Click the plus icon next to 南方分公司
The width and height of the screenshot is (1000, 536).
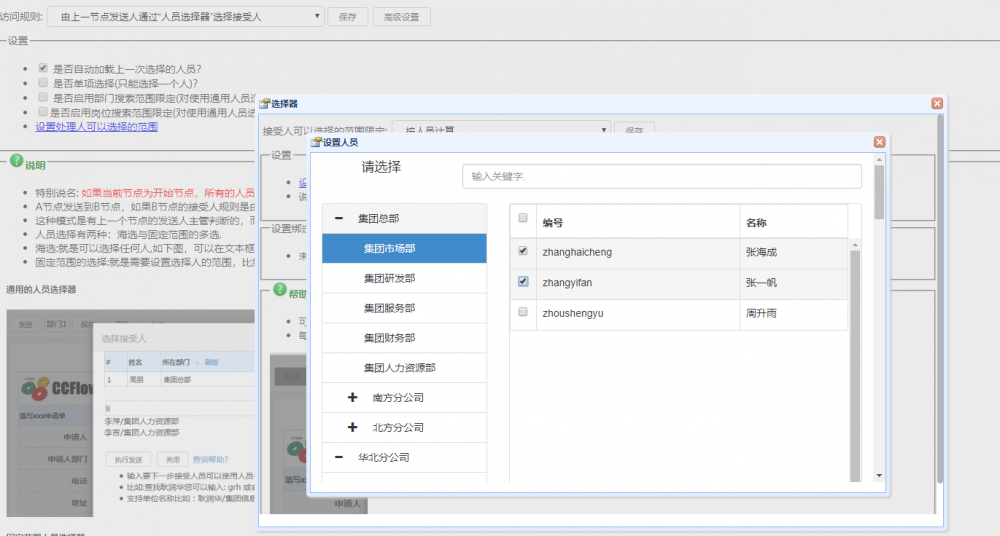pos(352,398)
